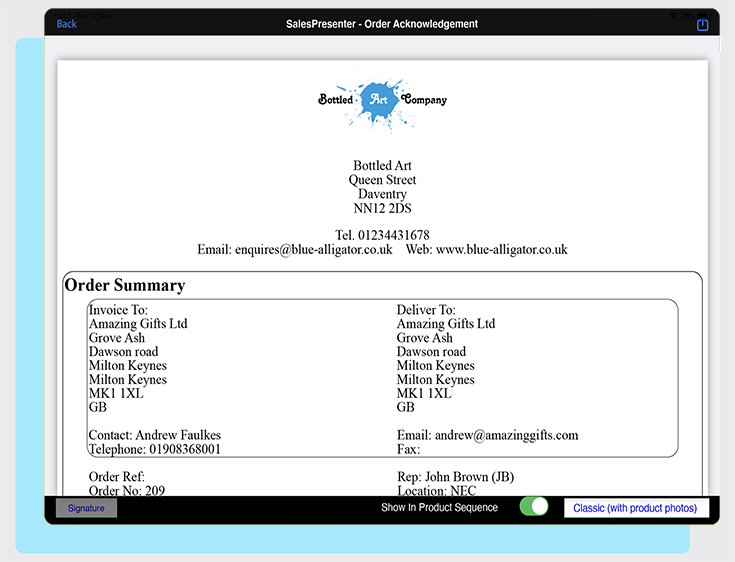Select Rep: John Brown (JB) text
This screenshot has height=562, width=735.
pyautogui.click(x=456, y=477)
